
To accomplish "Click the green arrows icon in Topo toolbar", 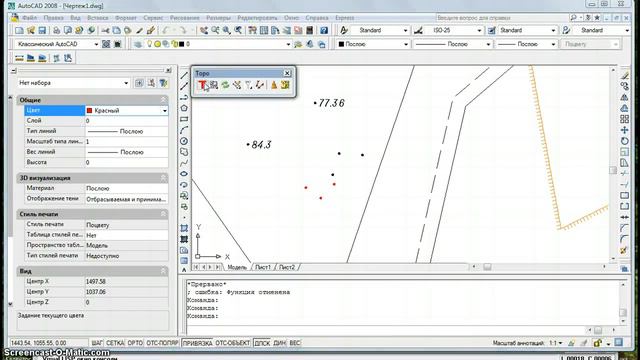I will pos(225,85).
